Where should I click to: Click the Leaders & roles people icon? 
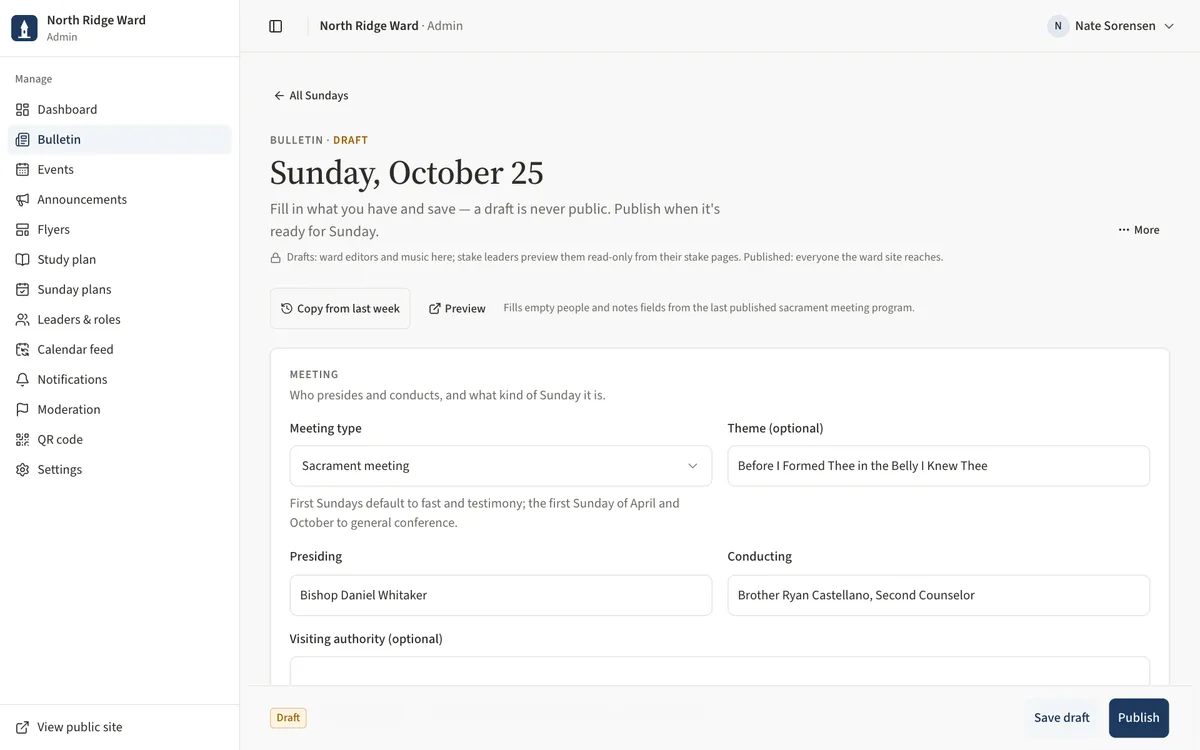click(23, 320)
